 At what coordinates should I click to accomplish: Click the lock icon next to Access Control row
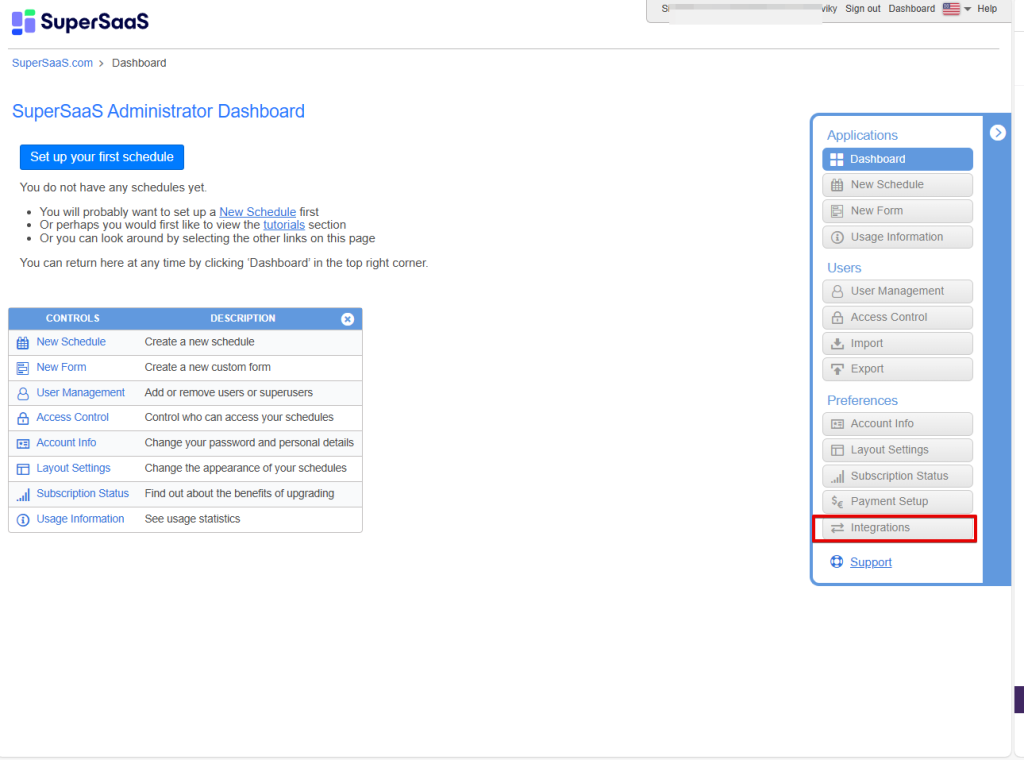click(23, 418)
